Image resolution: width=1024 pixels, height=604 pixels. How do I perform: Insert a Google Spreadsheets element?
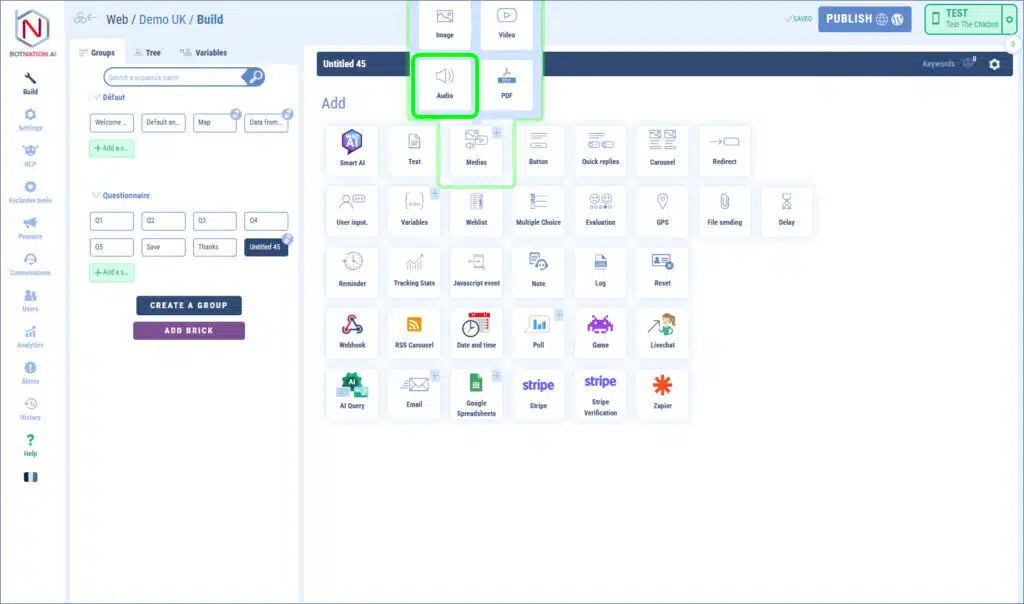pyautogui.click(x=476, y=394)
